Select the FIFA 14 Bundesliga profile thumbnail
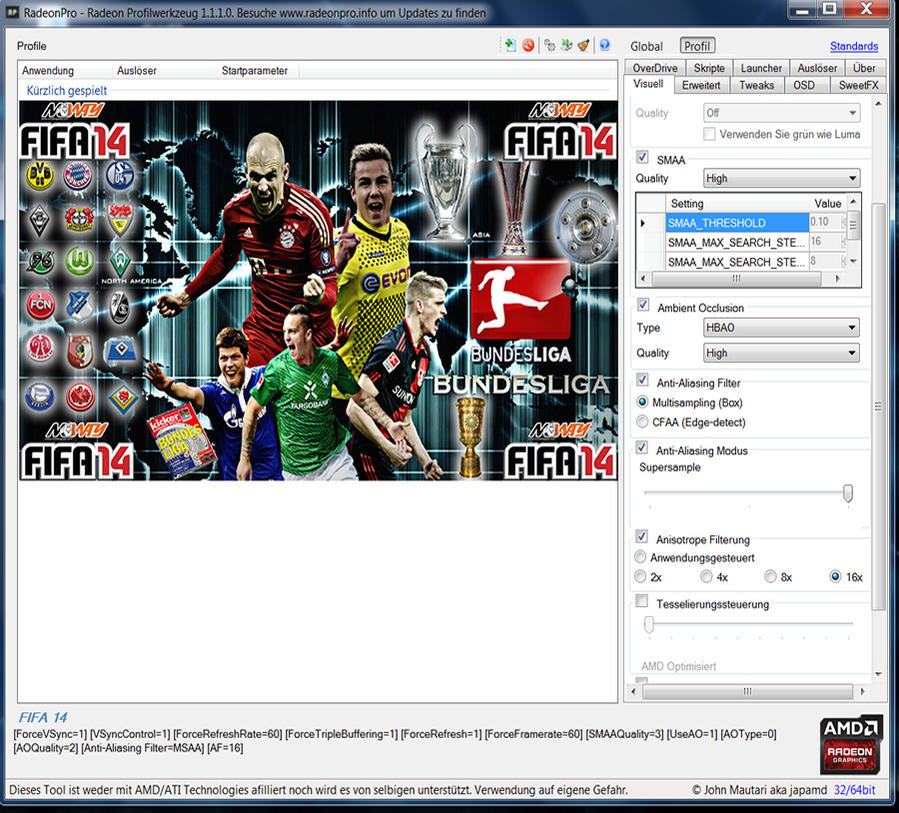Screen dimensions: 899x813 click(318, 291)
